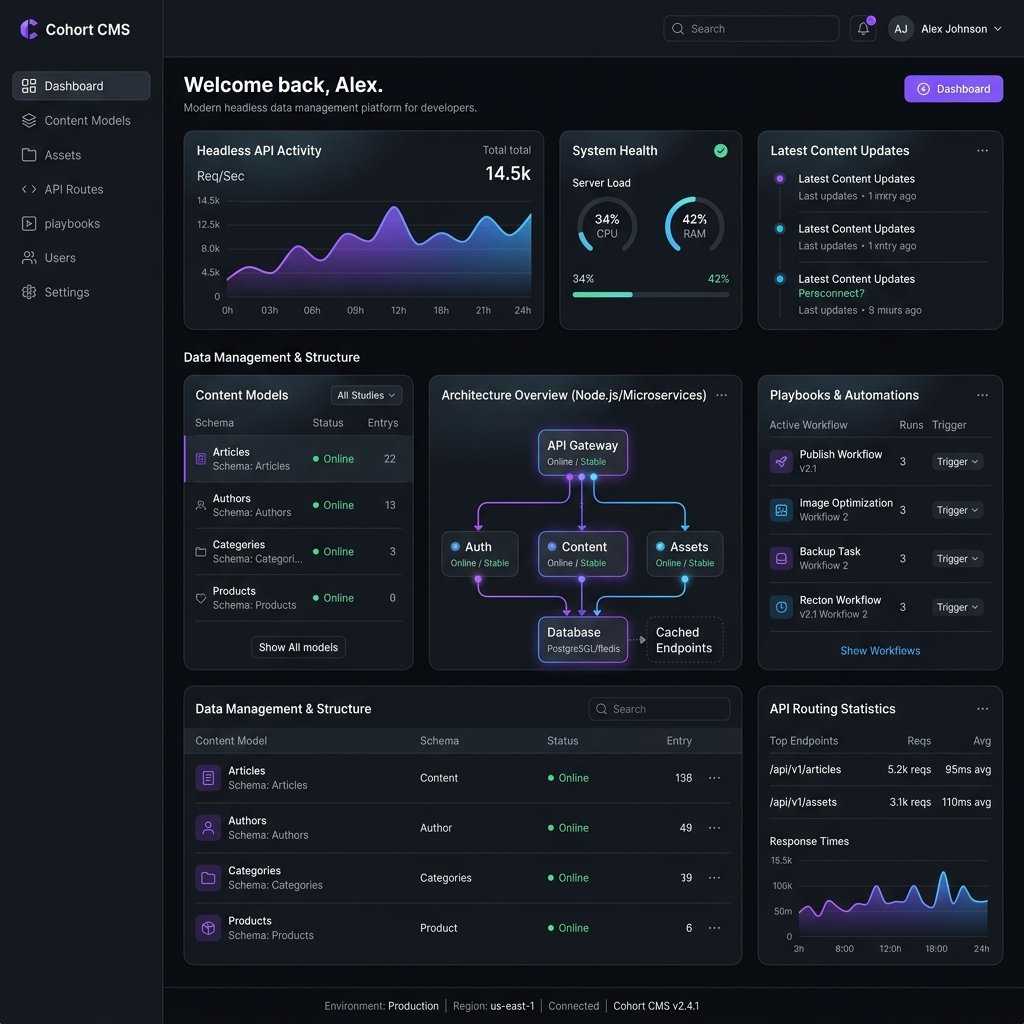1024x1024 pixels.
Task: Open the Alex Johnson account dropdown
Action: click(x=944, y=29)
